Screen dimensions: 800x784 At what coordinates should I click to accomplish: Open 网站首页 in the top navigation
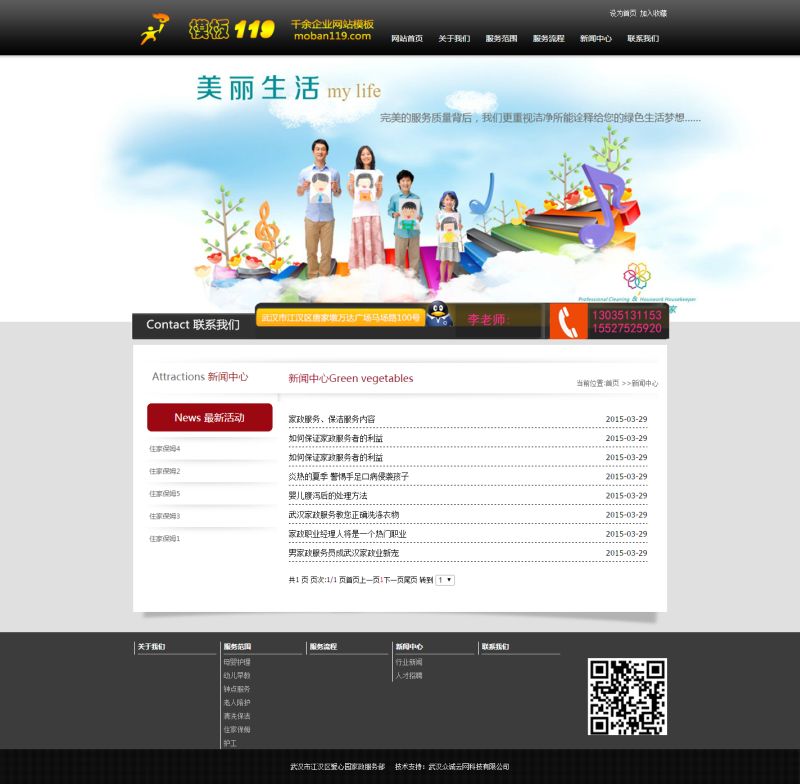pos(407,39)
